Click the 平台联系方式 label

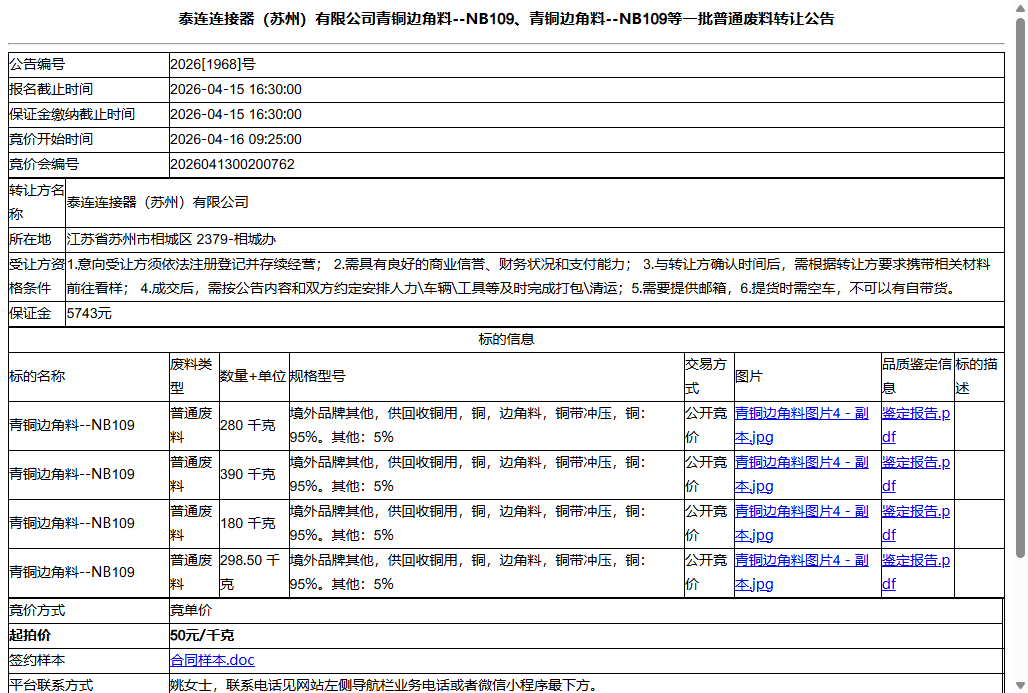click(50, 685)
